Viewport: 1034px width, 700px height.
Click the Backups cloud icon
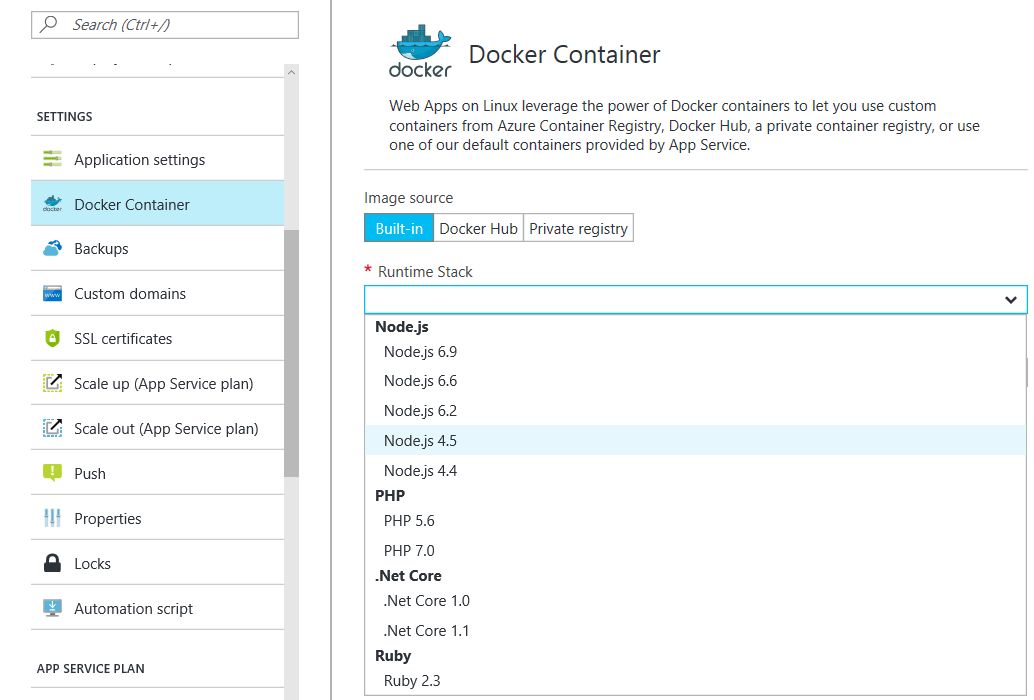tap(52, 248)
